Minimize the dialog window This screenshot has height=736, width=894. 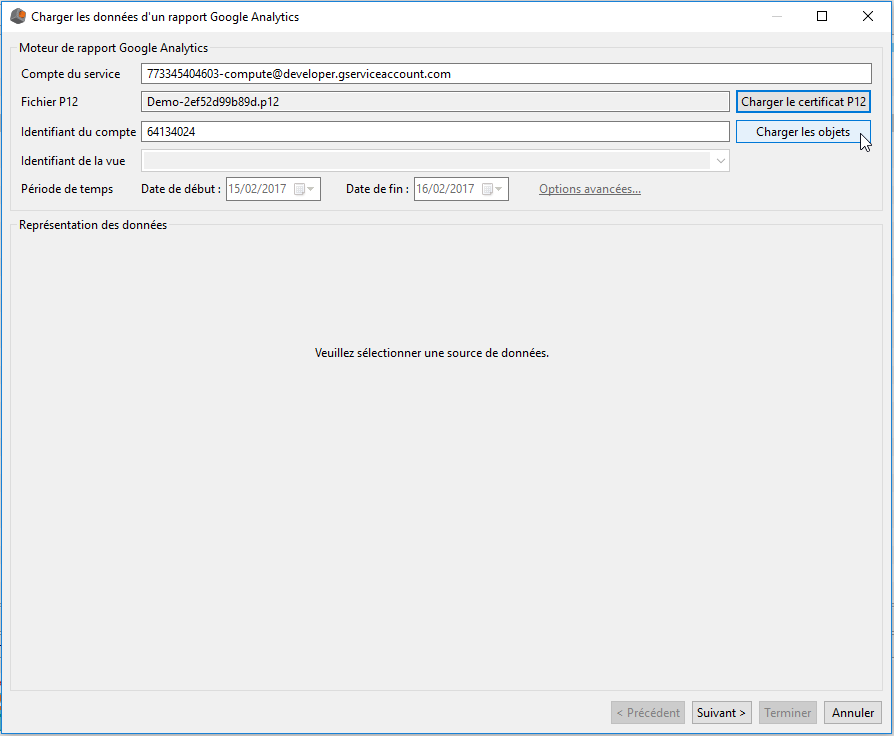click(776, 16)
